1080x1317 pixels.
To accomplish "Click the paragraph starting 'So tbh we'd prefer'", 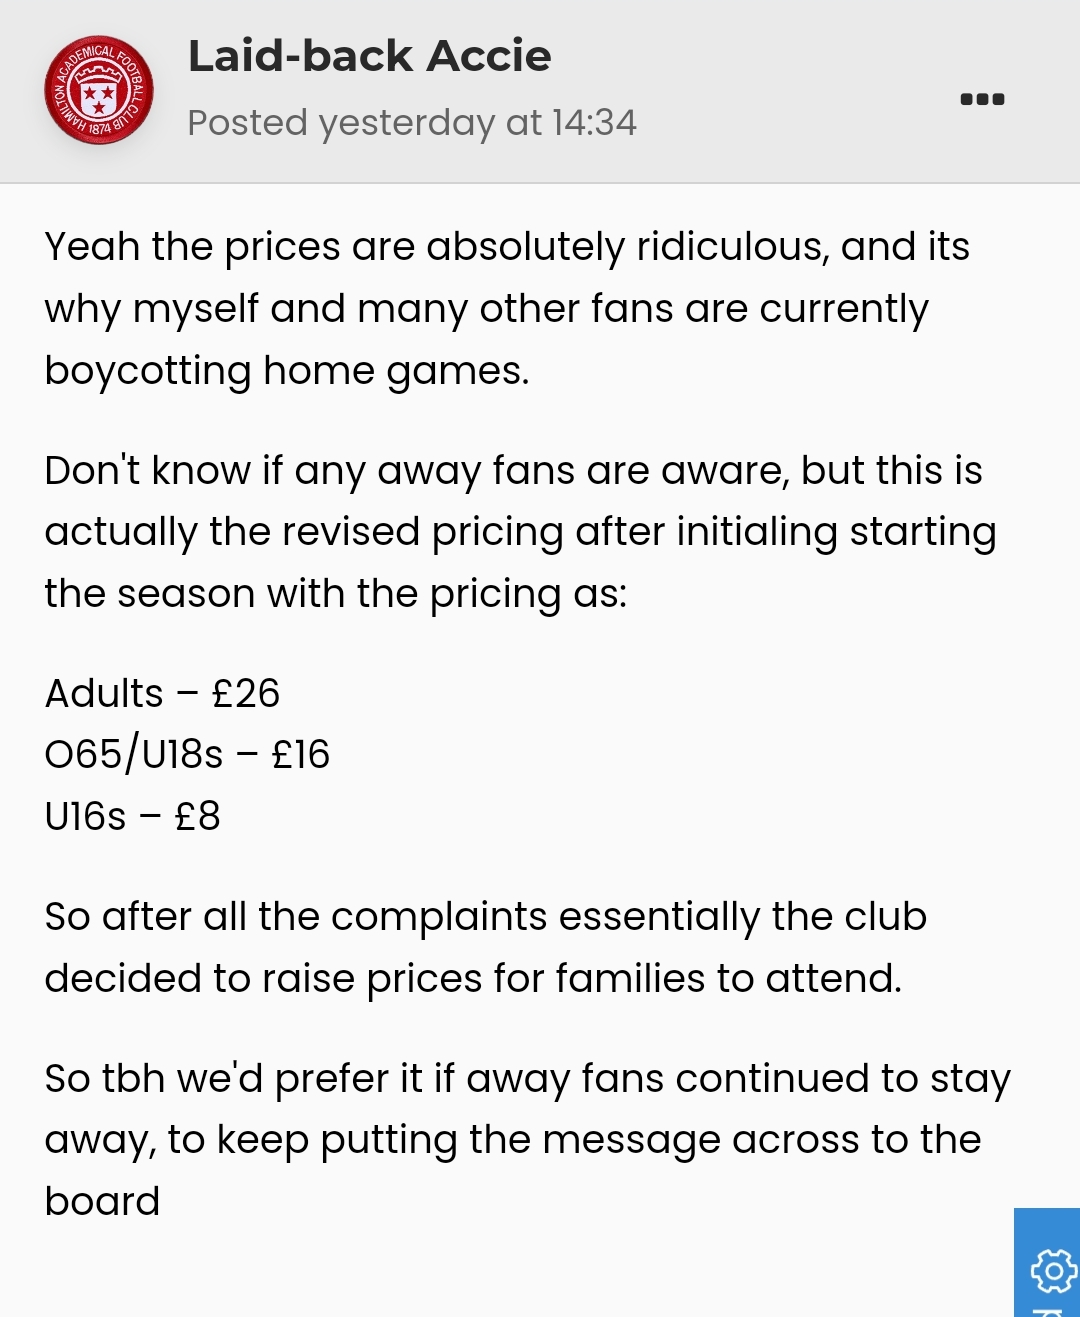I will (528, 1140).
